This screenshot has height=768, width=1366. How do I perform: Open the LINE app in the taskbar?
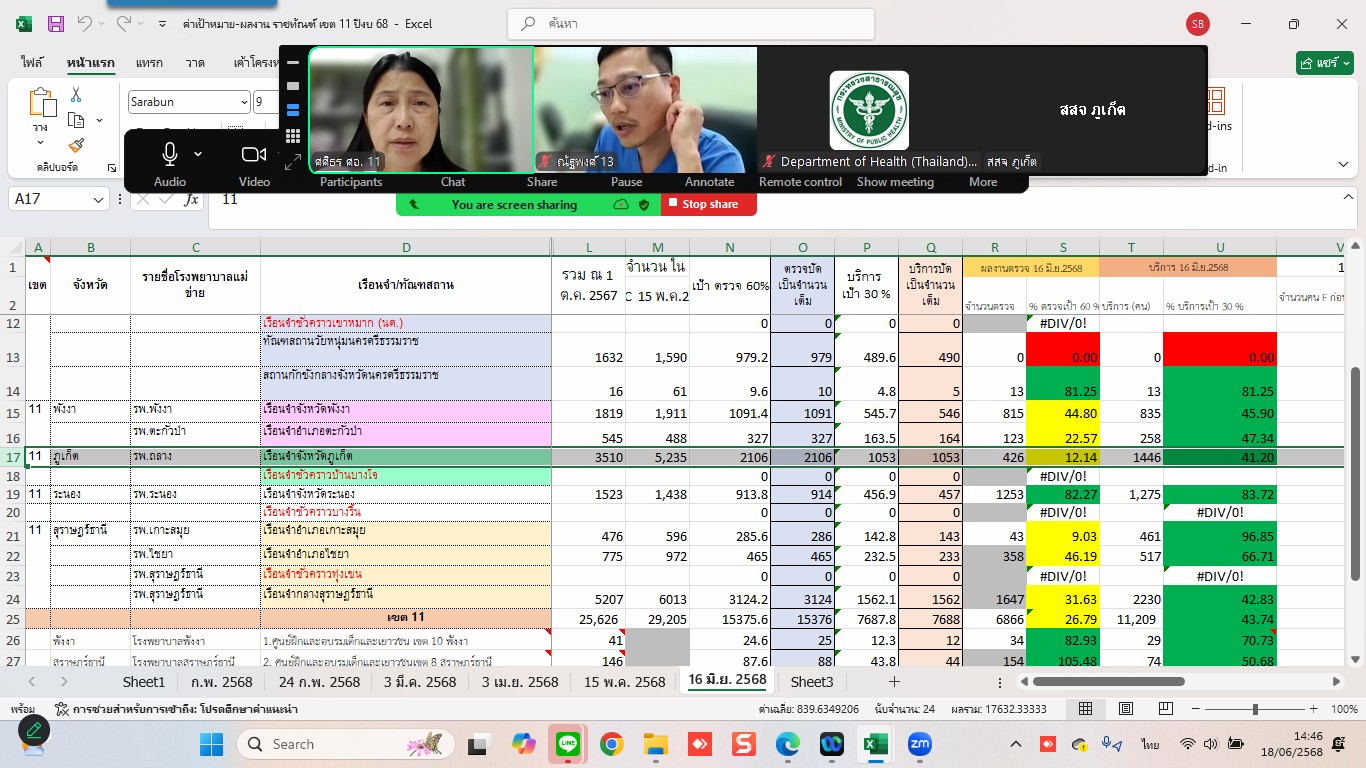pyautogui.click(x=569, y=744)
